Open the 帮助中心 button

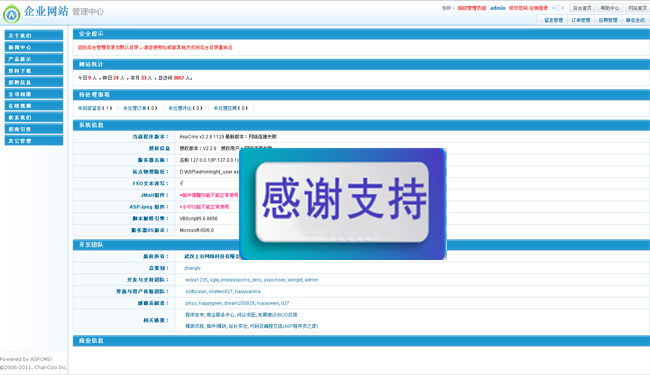pyautogui.click(x=609, y=8)
